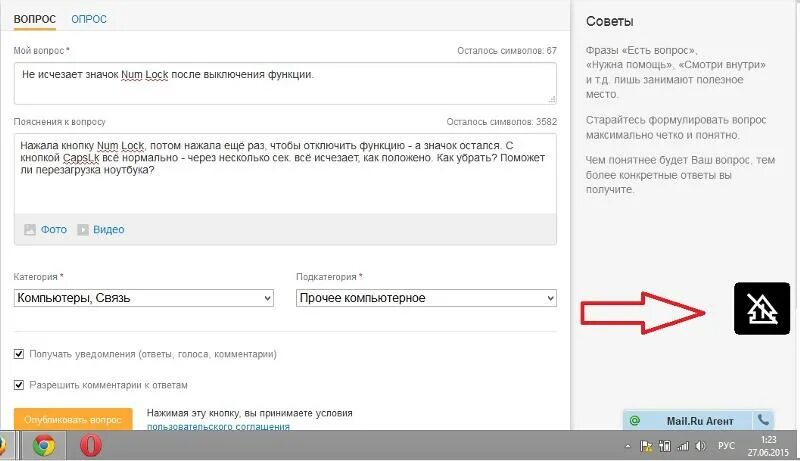Click the video icon beside Видео

pos(83,229)
